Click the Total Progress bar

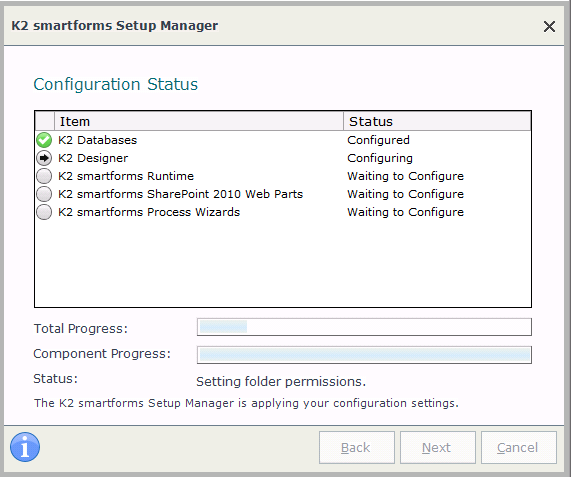point(364,327)
